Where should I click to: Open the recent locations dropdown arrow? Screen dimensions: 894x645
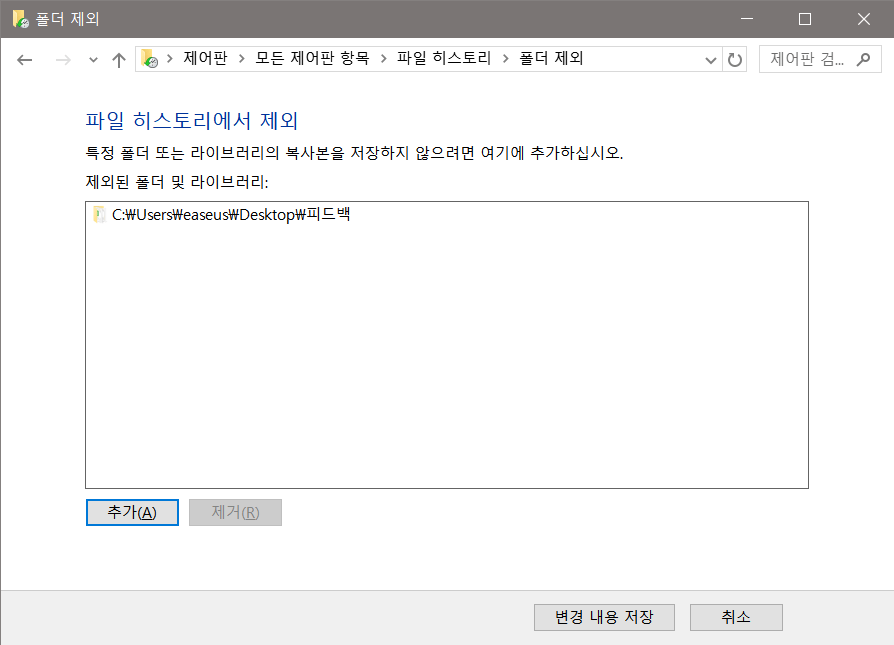[x=92, y=59]
